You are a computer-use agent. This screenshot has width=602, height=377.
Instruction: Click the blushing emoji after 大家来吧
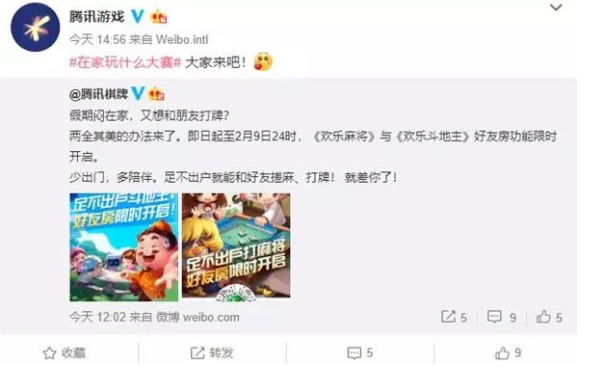pyautogui.click(x=263, y=61)
